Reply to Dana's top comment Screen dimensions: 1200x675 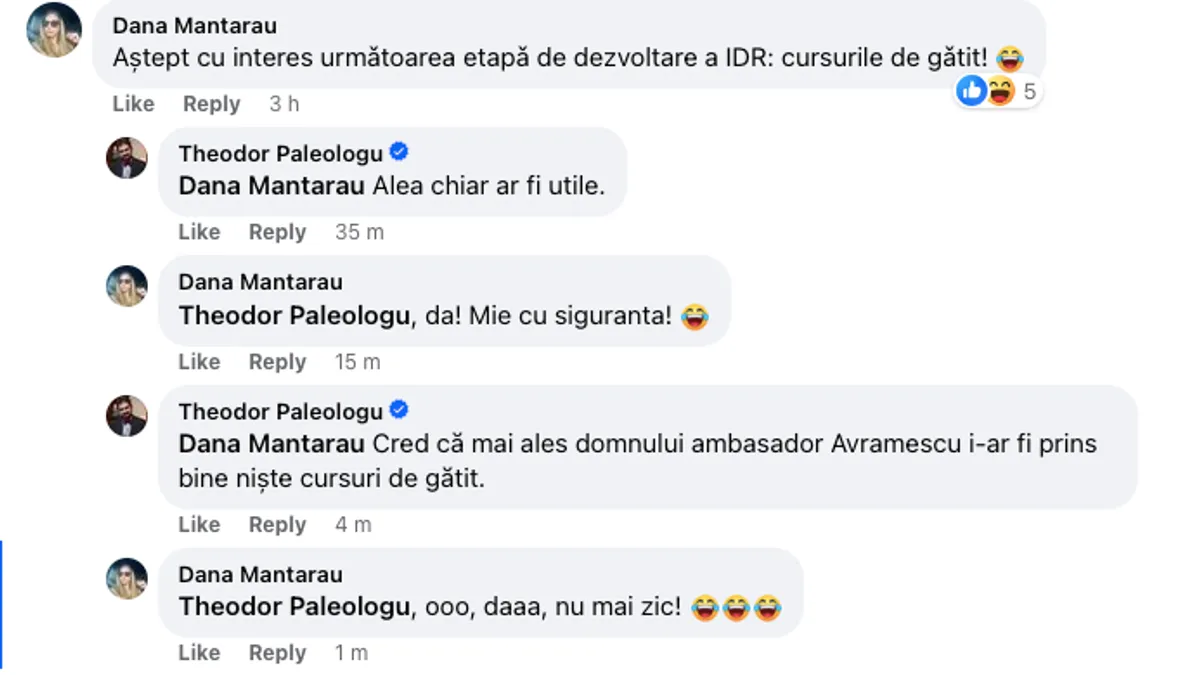[211, 104]
